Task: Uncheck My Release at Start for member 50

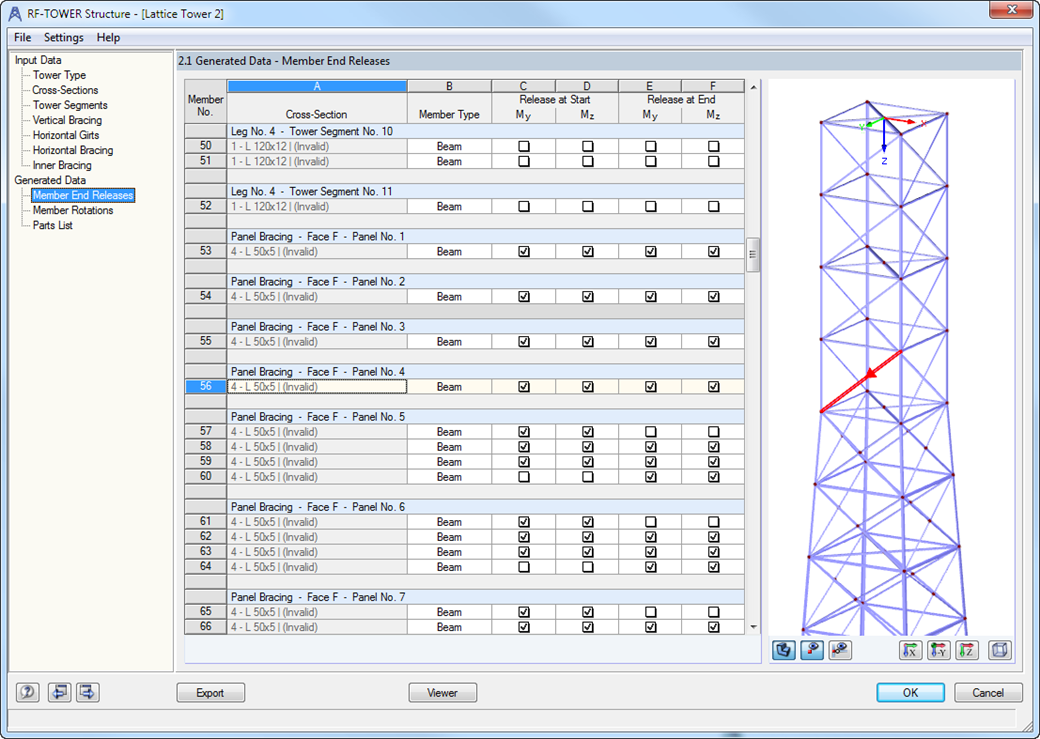Action: tap(523, 146)
